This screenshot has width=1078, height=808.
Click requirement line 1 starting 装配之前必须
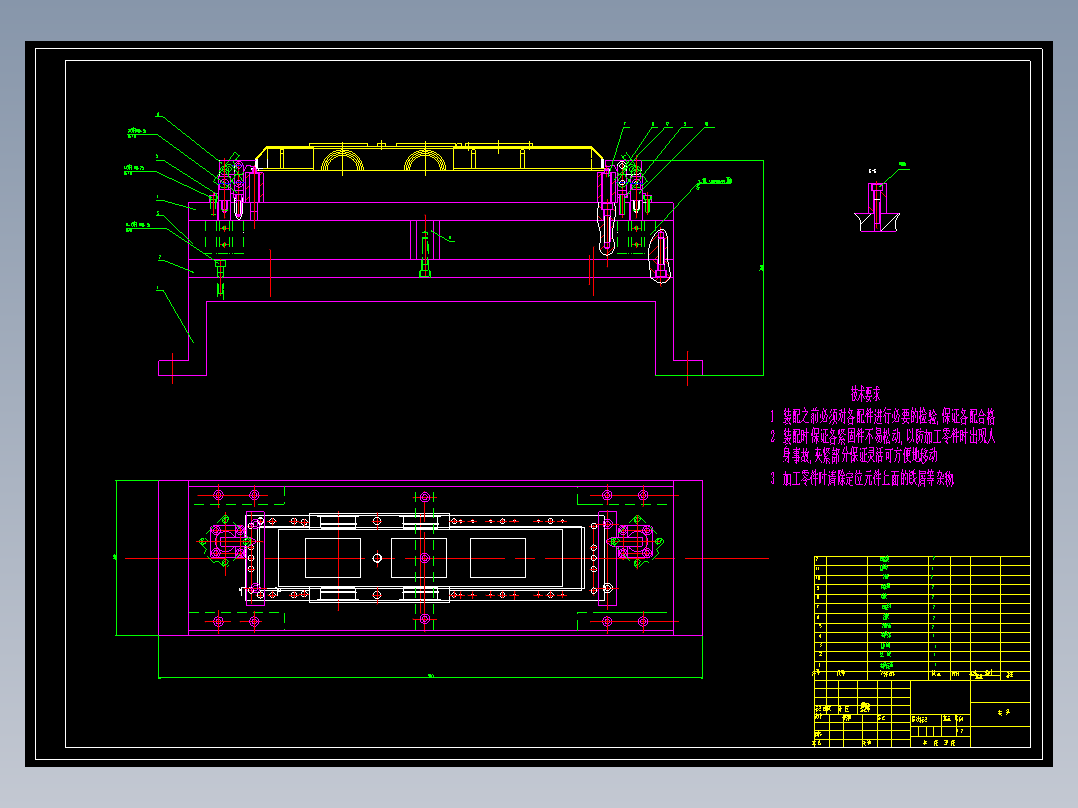(883, 416)
